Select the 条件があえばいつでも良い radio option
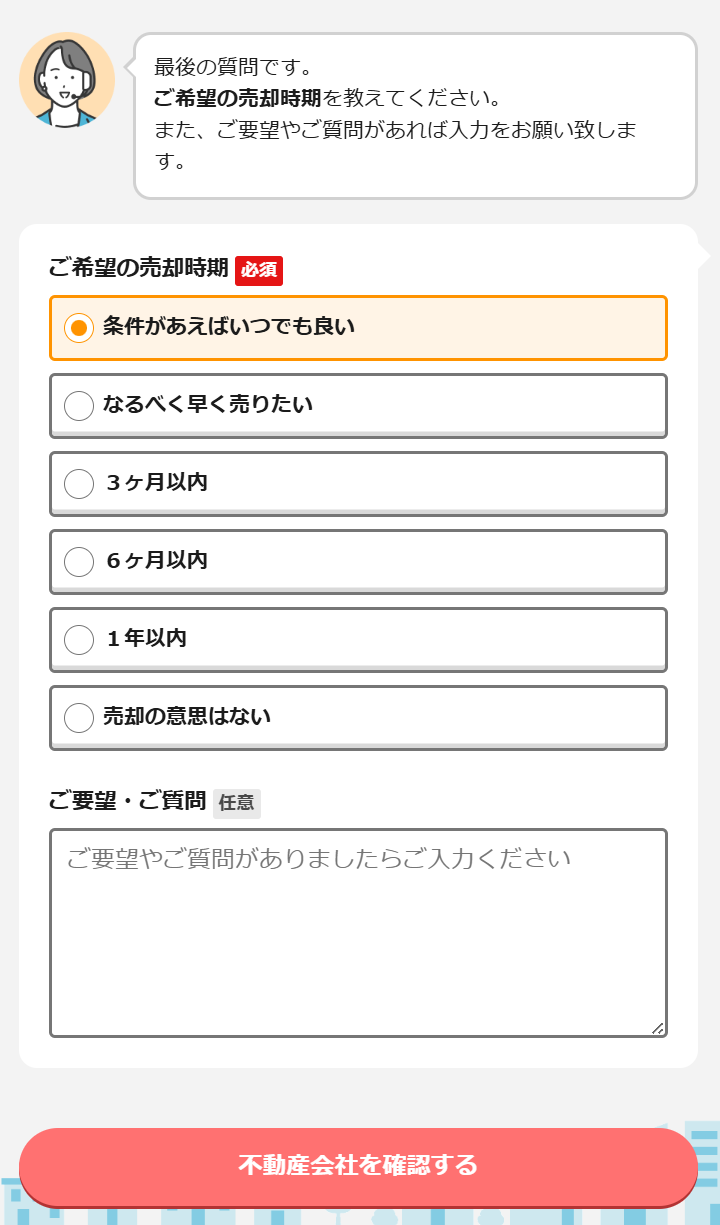This screenshot has width=720, height=1225. pyautogui.click(x=79, y=328)
